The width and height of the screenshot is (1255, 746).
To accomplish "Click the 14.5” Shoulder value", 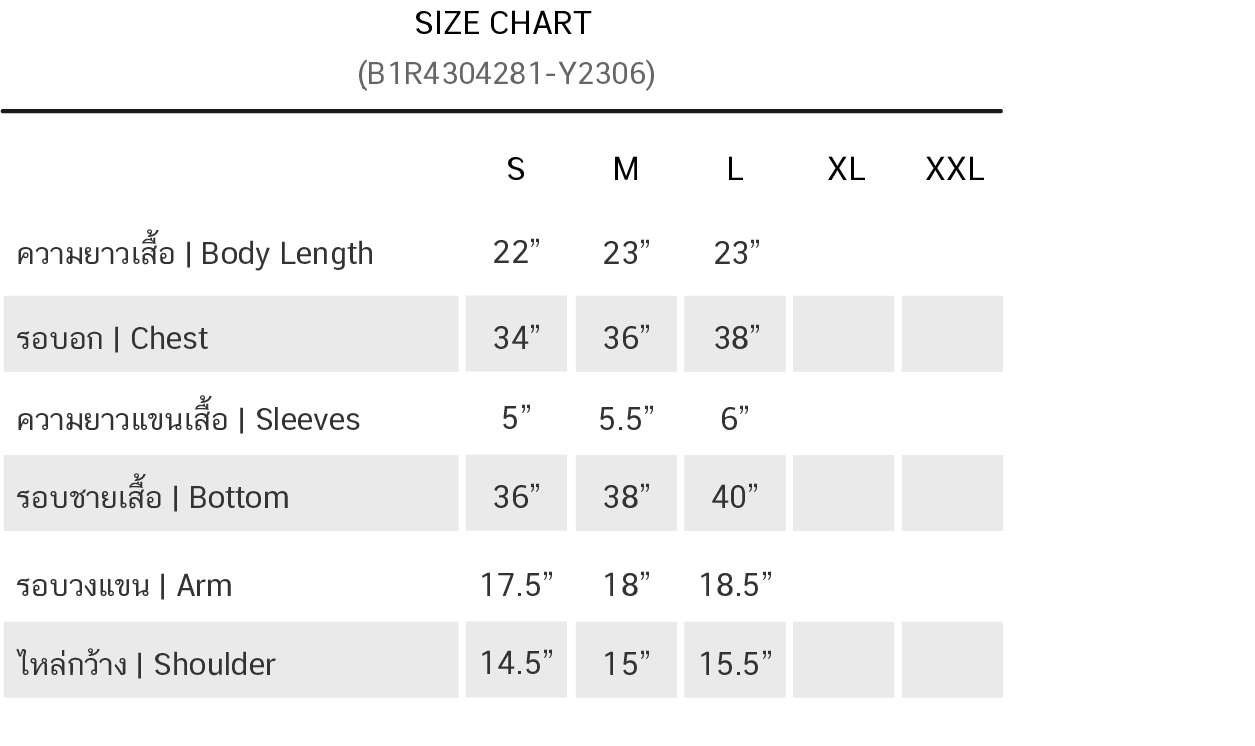I will click(516, 664).
